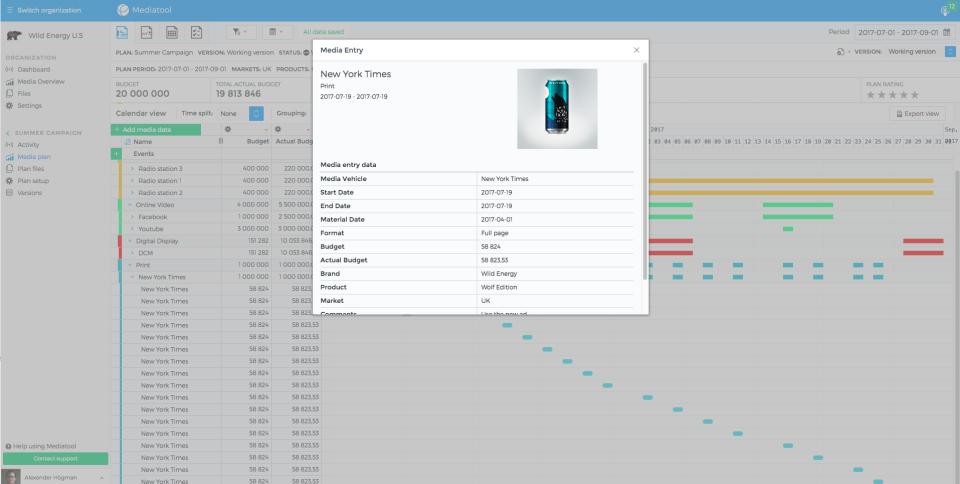Click the gear icon above Budget column

pos(228,130)
